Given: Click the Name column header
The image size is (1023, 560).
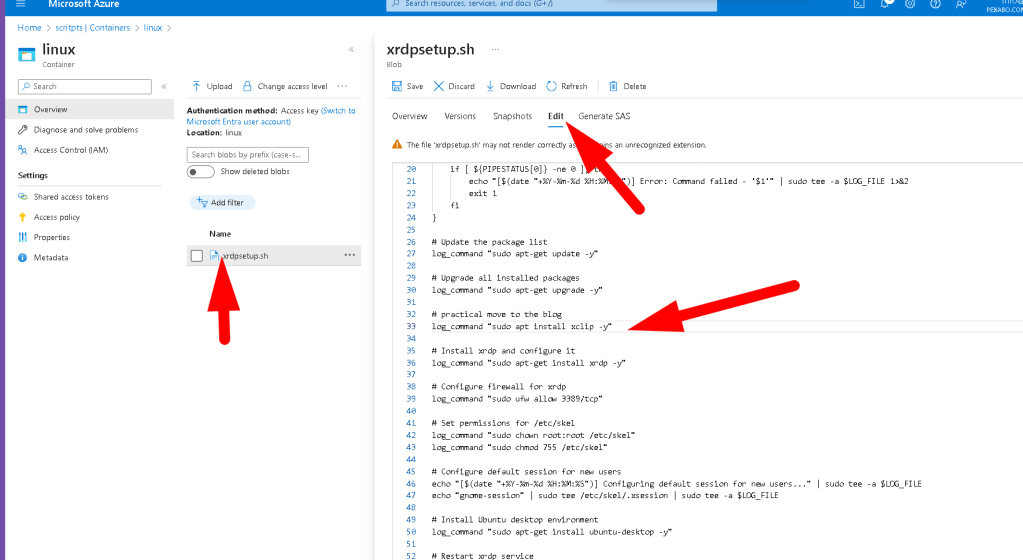Looking at the screenshot, I should point(220,234).
